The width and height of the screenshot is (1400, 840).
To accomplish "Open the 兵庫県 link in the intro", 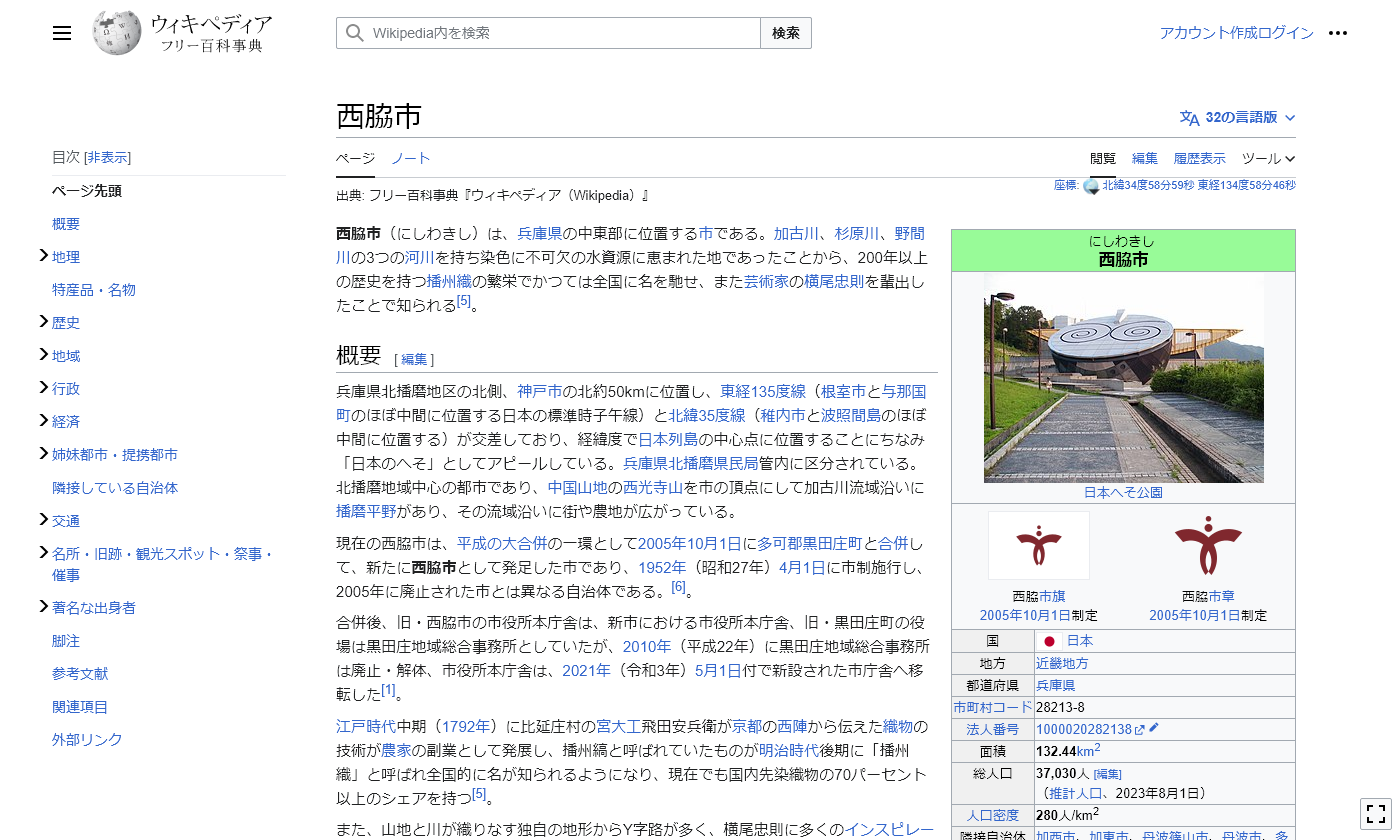I will click(x=540, y=233).
